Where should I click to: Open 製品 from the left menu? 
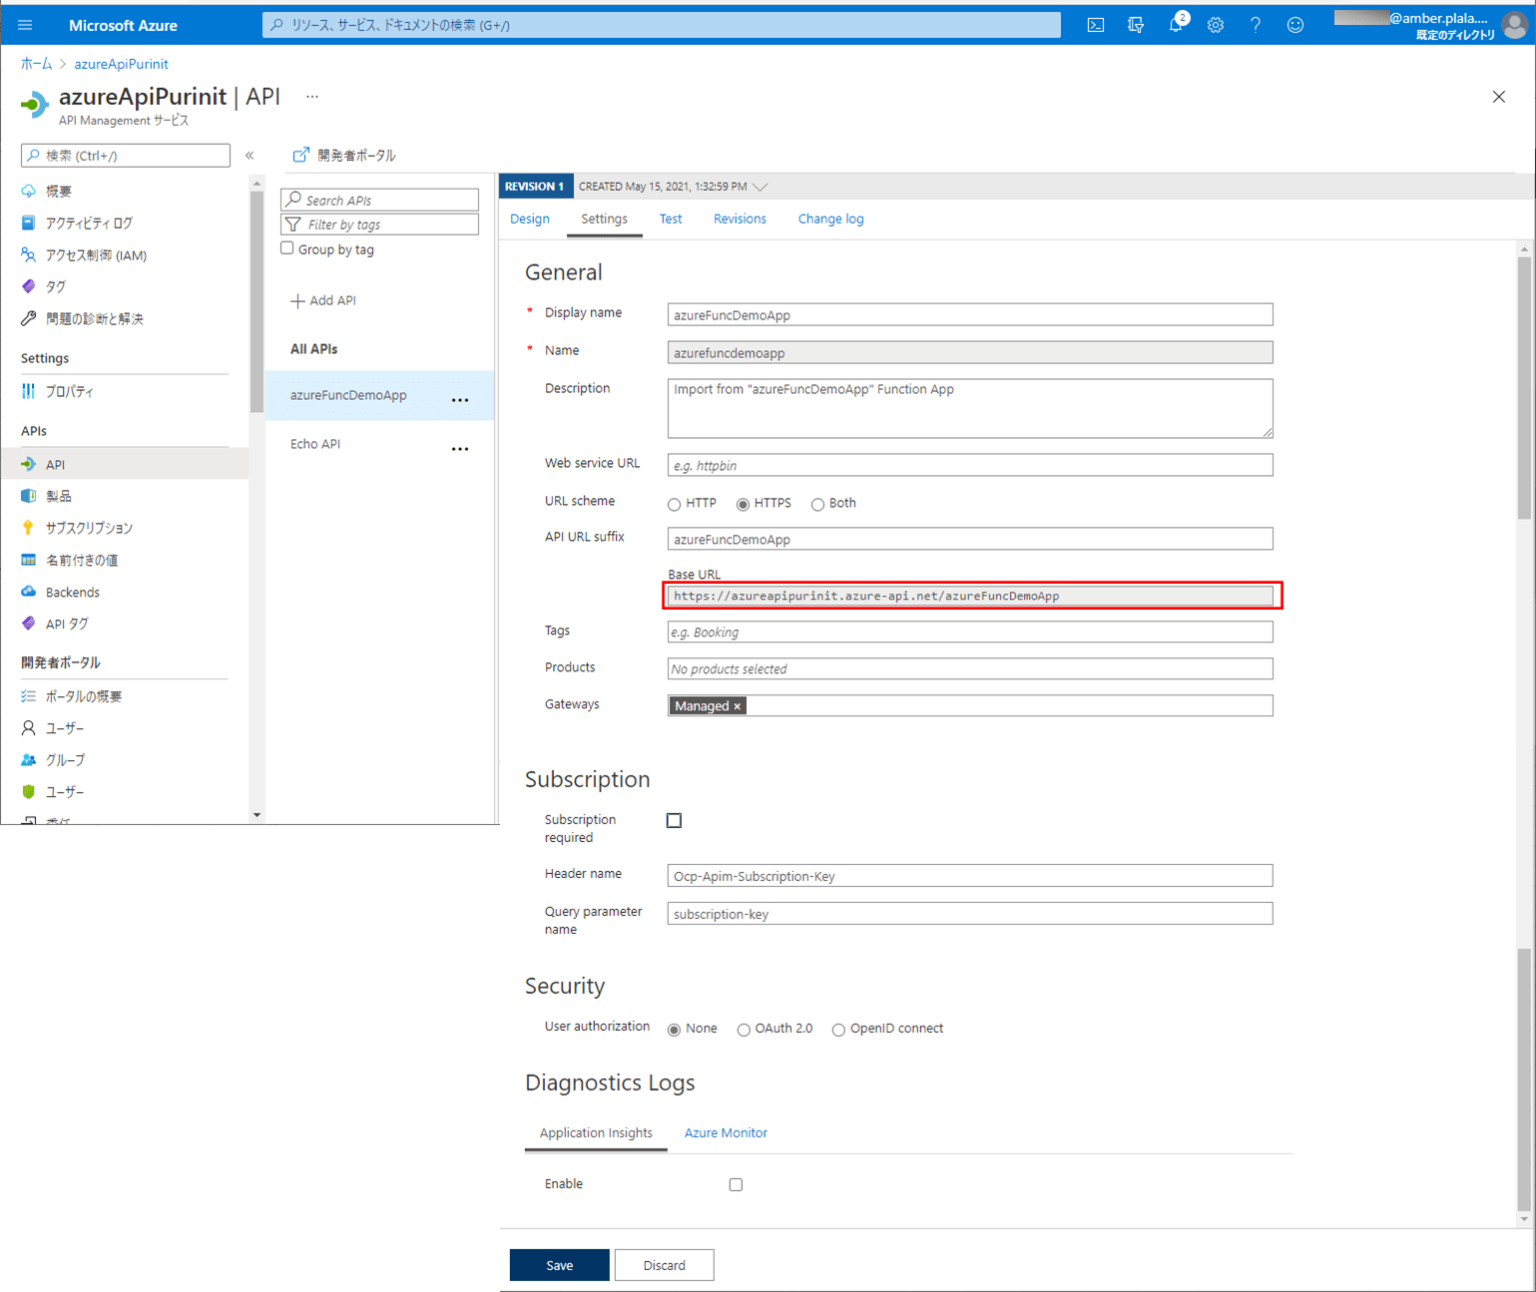58,495
